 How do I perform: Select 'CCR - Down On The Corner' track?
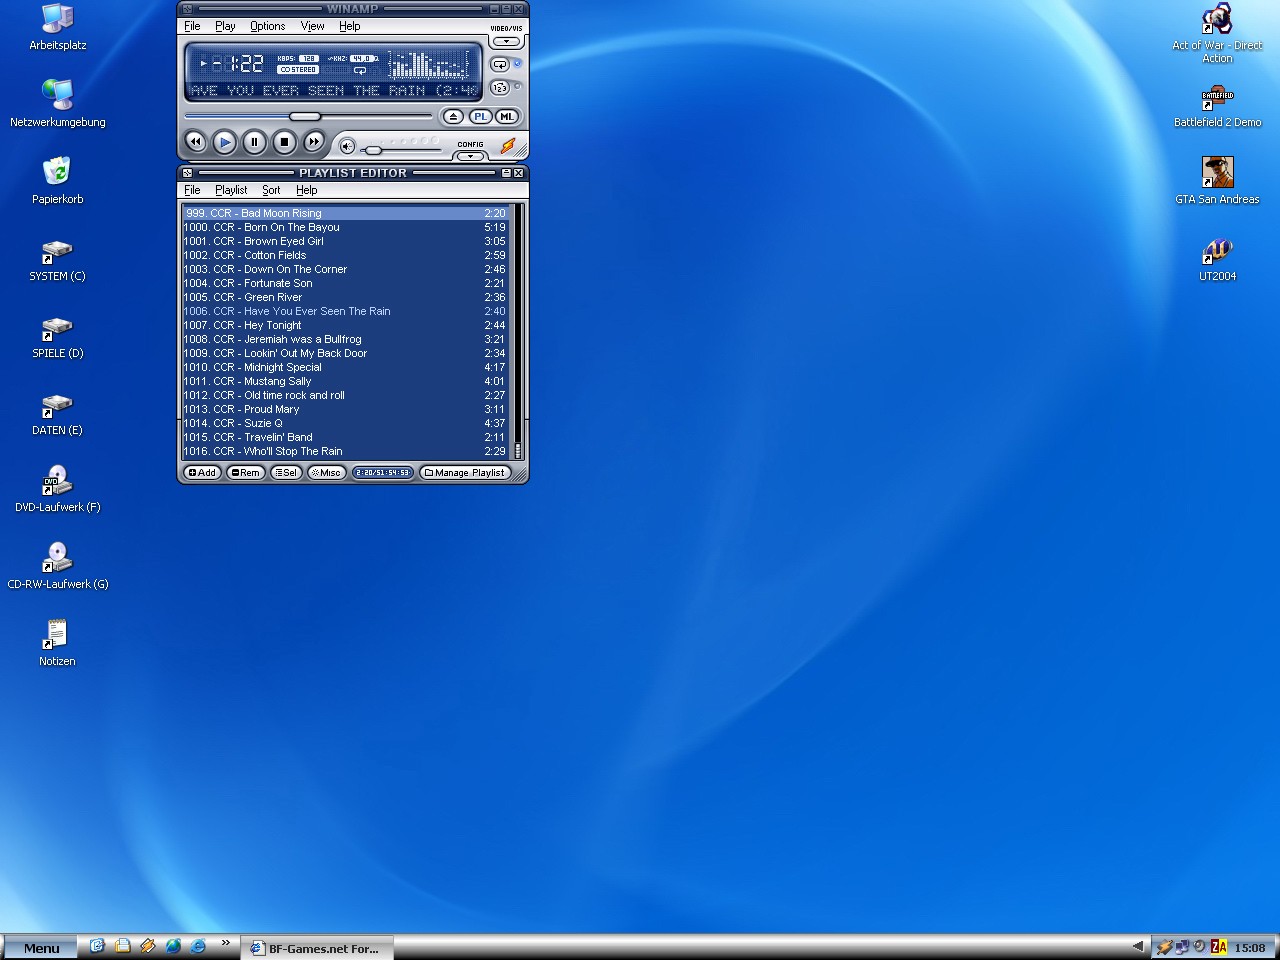click(x=346, y=269)
